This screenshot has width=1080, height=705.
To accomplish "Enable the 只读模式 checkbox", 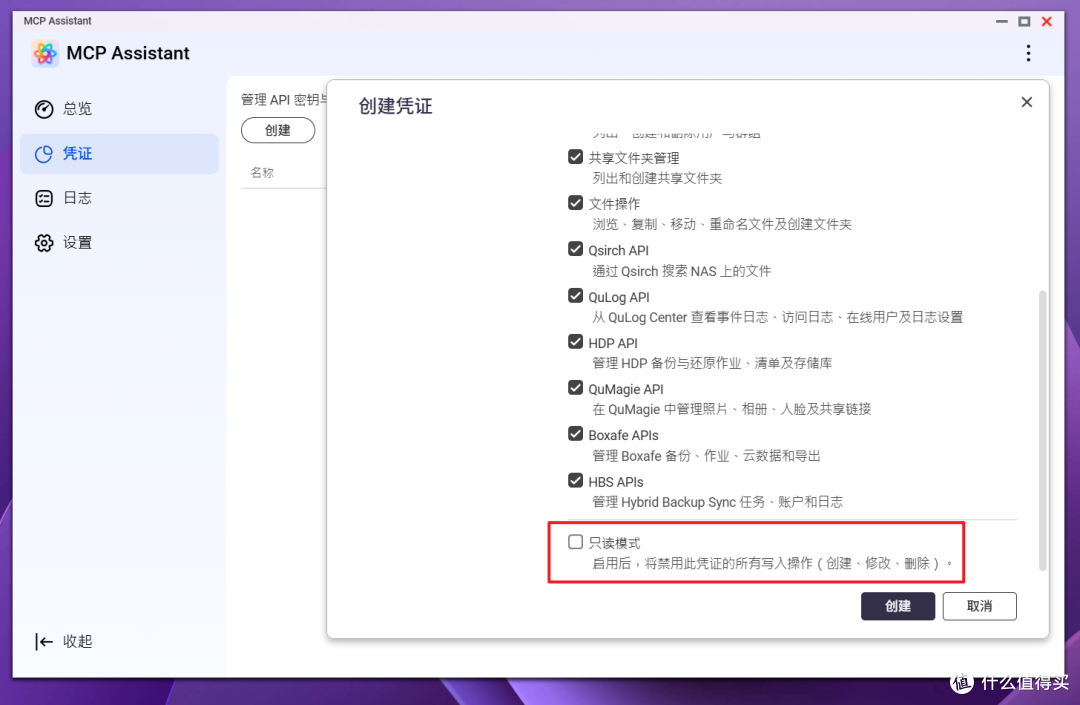I will [576, 542].
